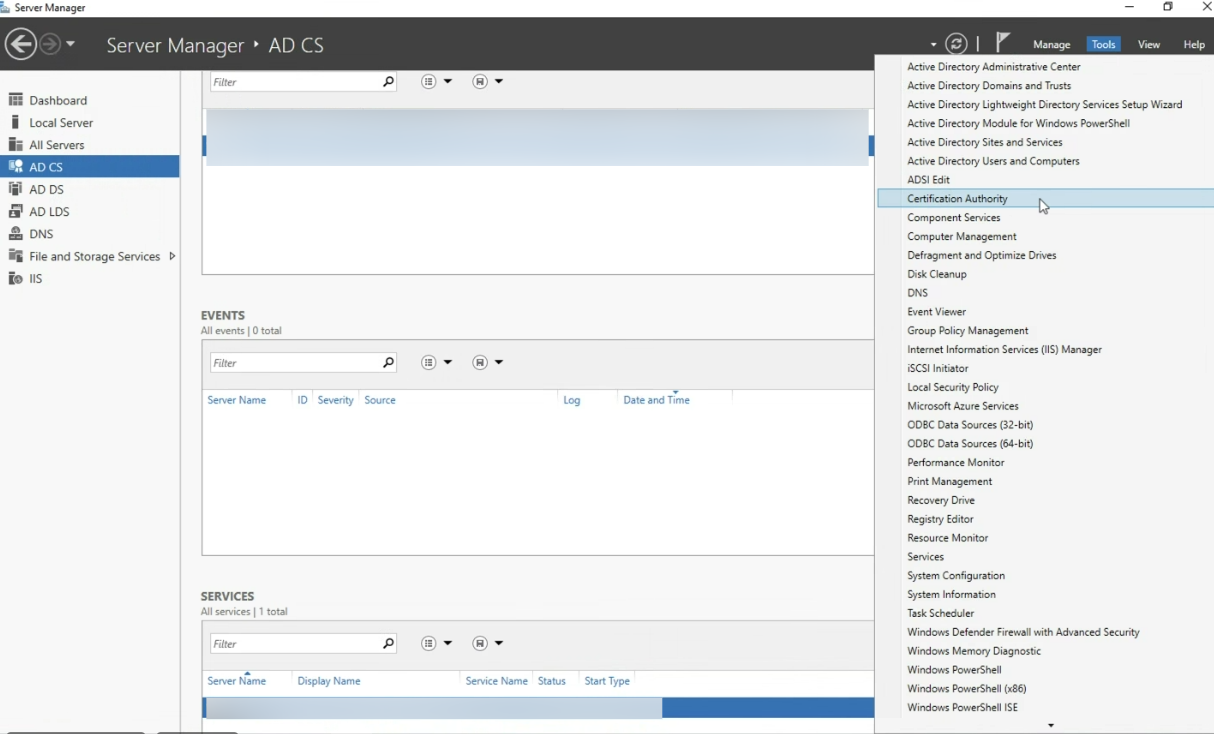The image size is (1214, 734).
Task: Click the search icon in Events filter
Action: 388,363
